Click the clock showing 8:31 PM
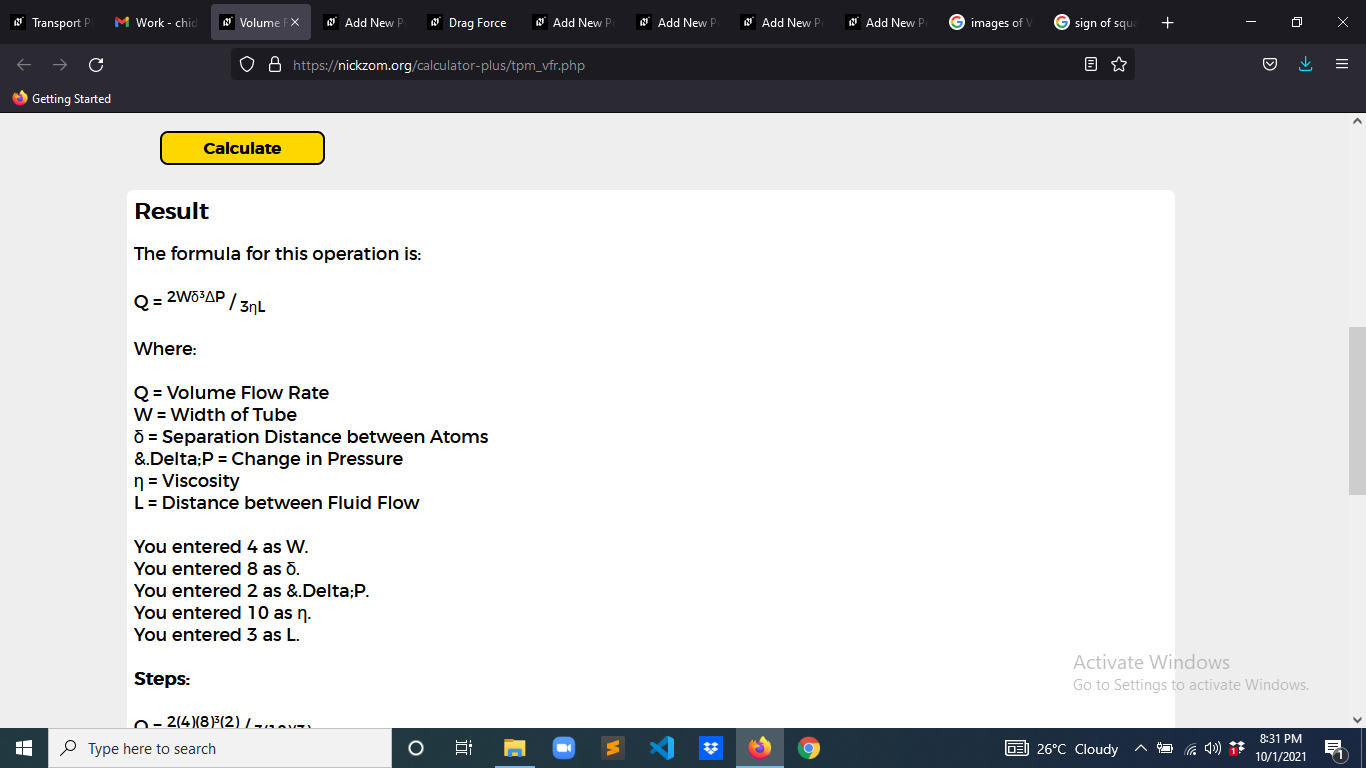Screen dimensions: 1366x768 (1281, 748)
